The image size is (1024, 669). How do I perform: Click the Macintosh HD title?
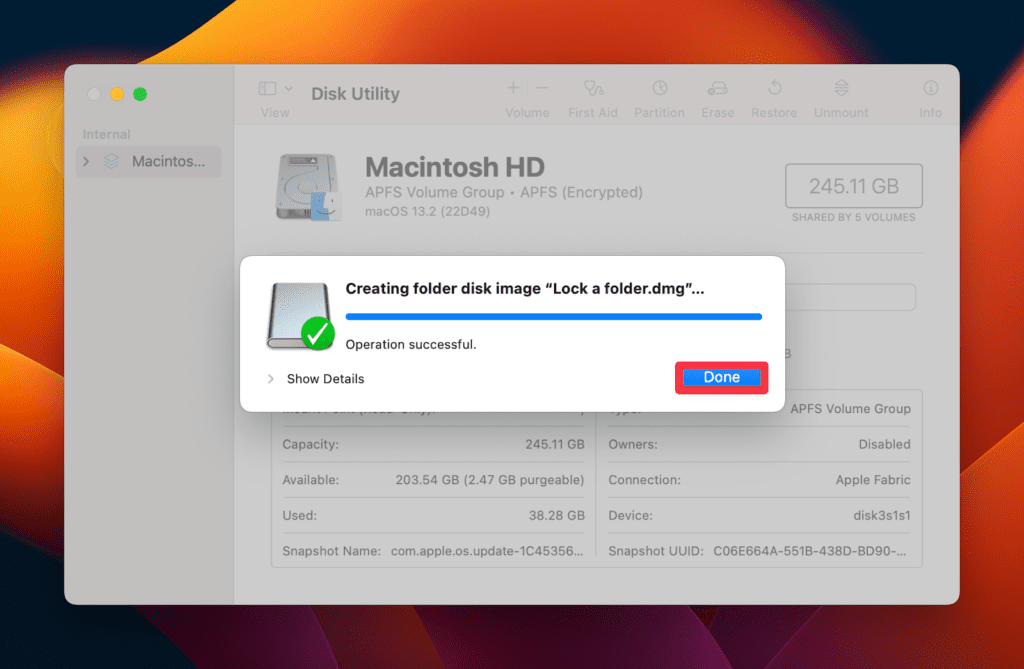[x=455, y=167]
